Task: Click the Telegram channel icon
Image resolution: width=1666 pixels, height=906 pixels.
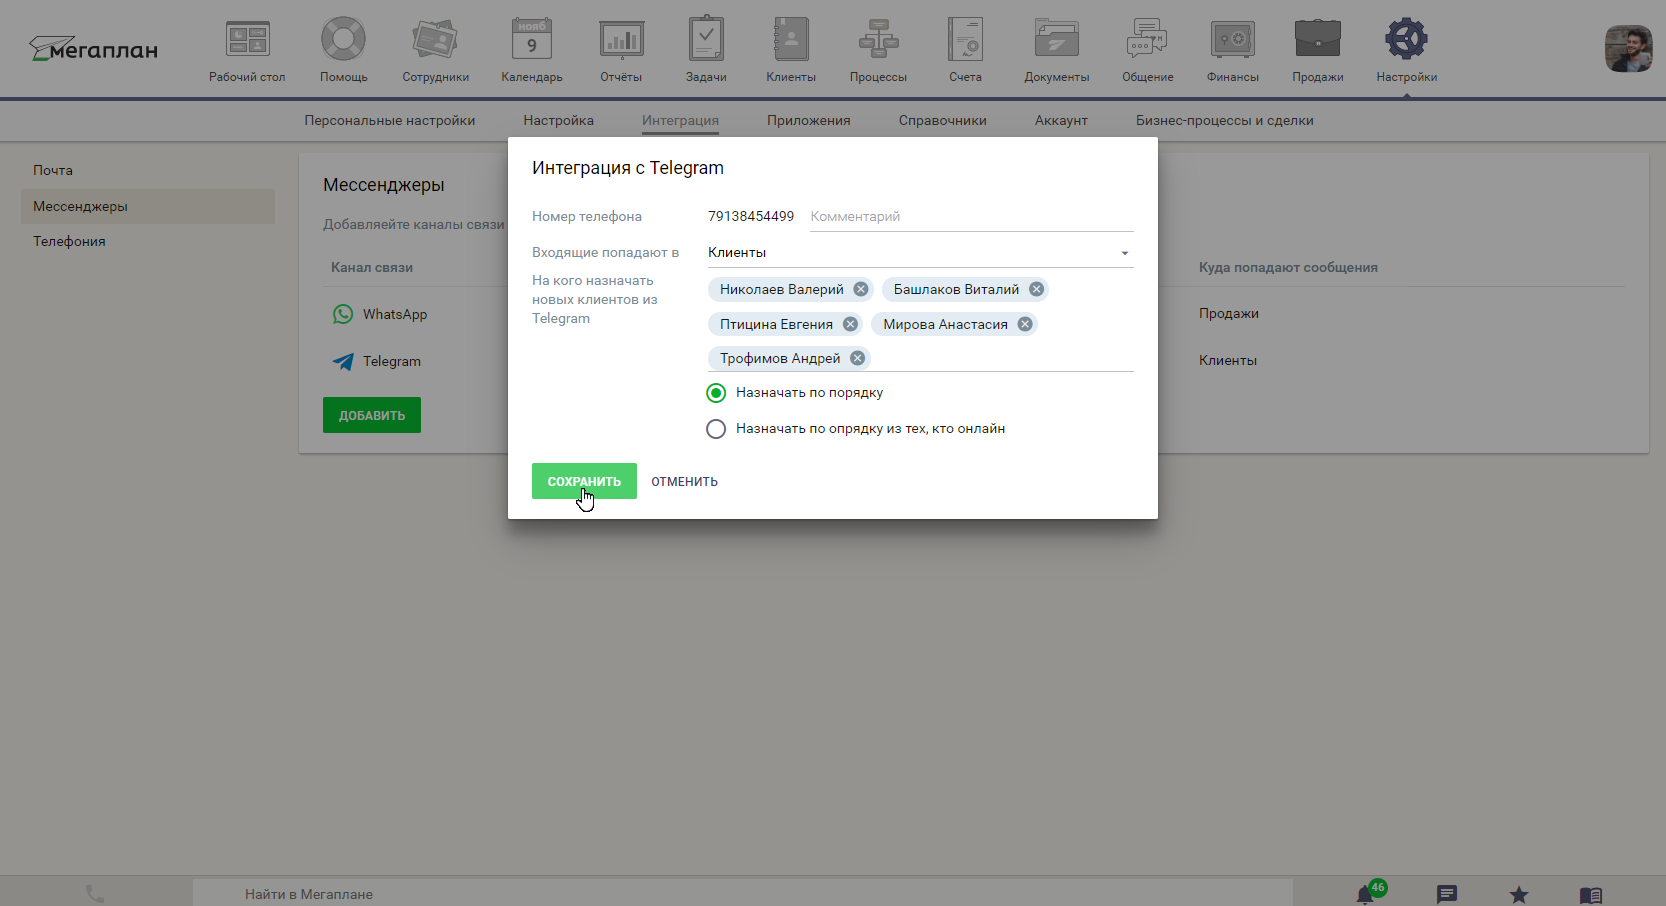Action: click(x=343, y=361)
